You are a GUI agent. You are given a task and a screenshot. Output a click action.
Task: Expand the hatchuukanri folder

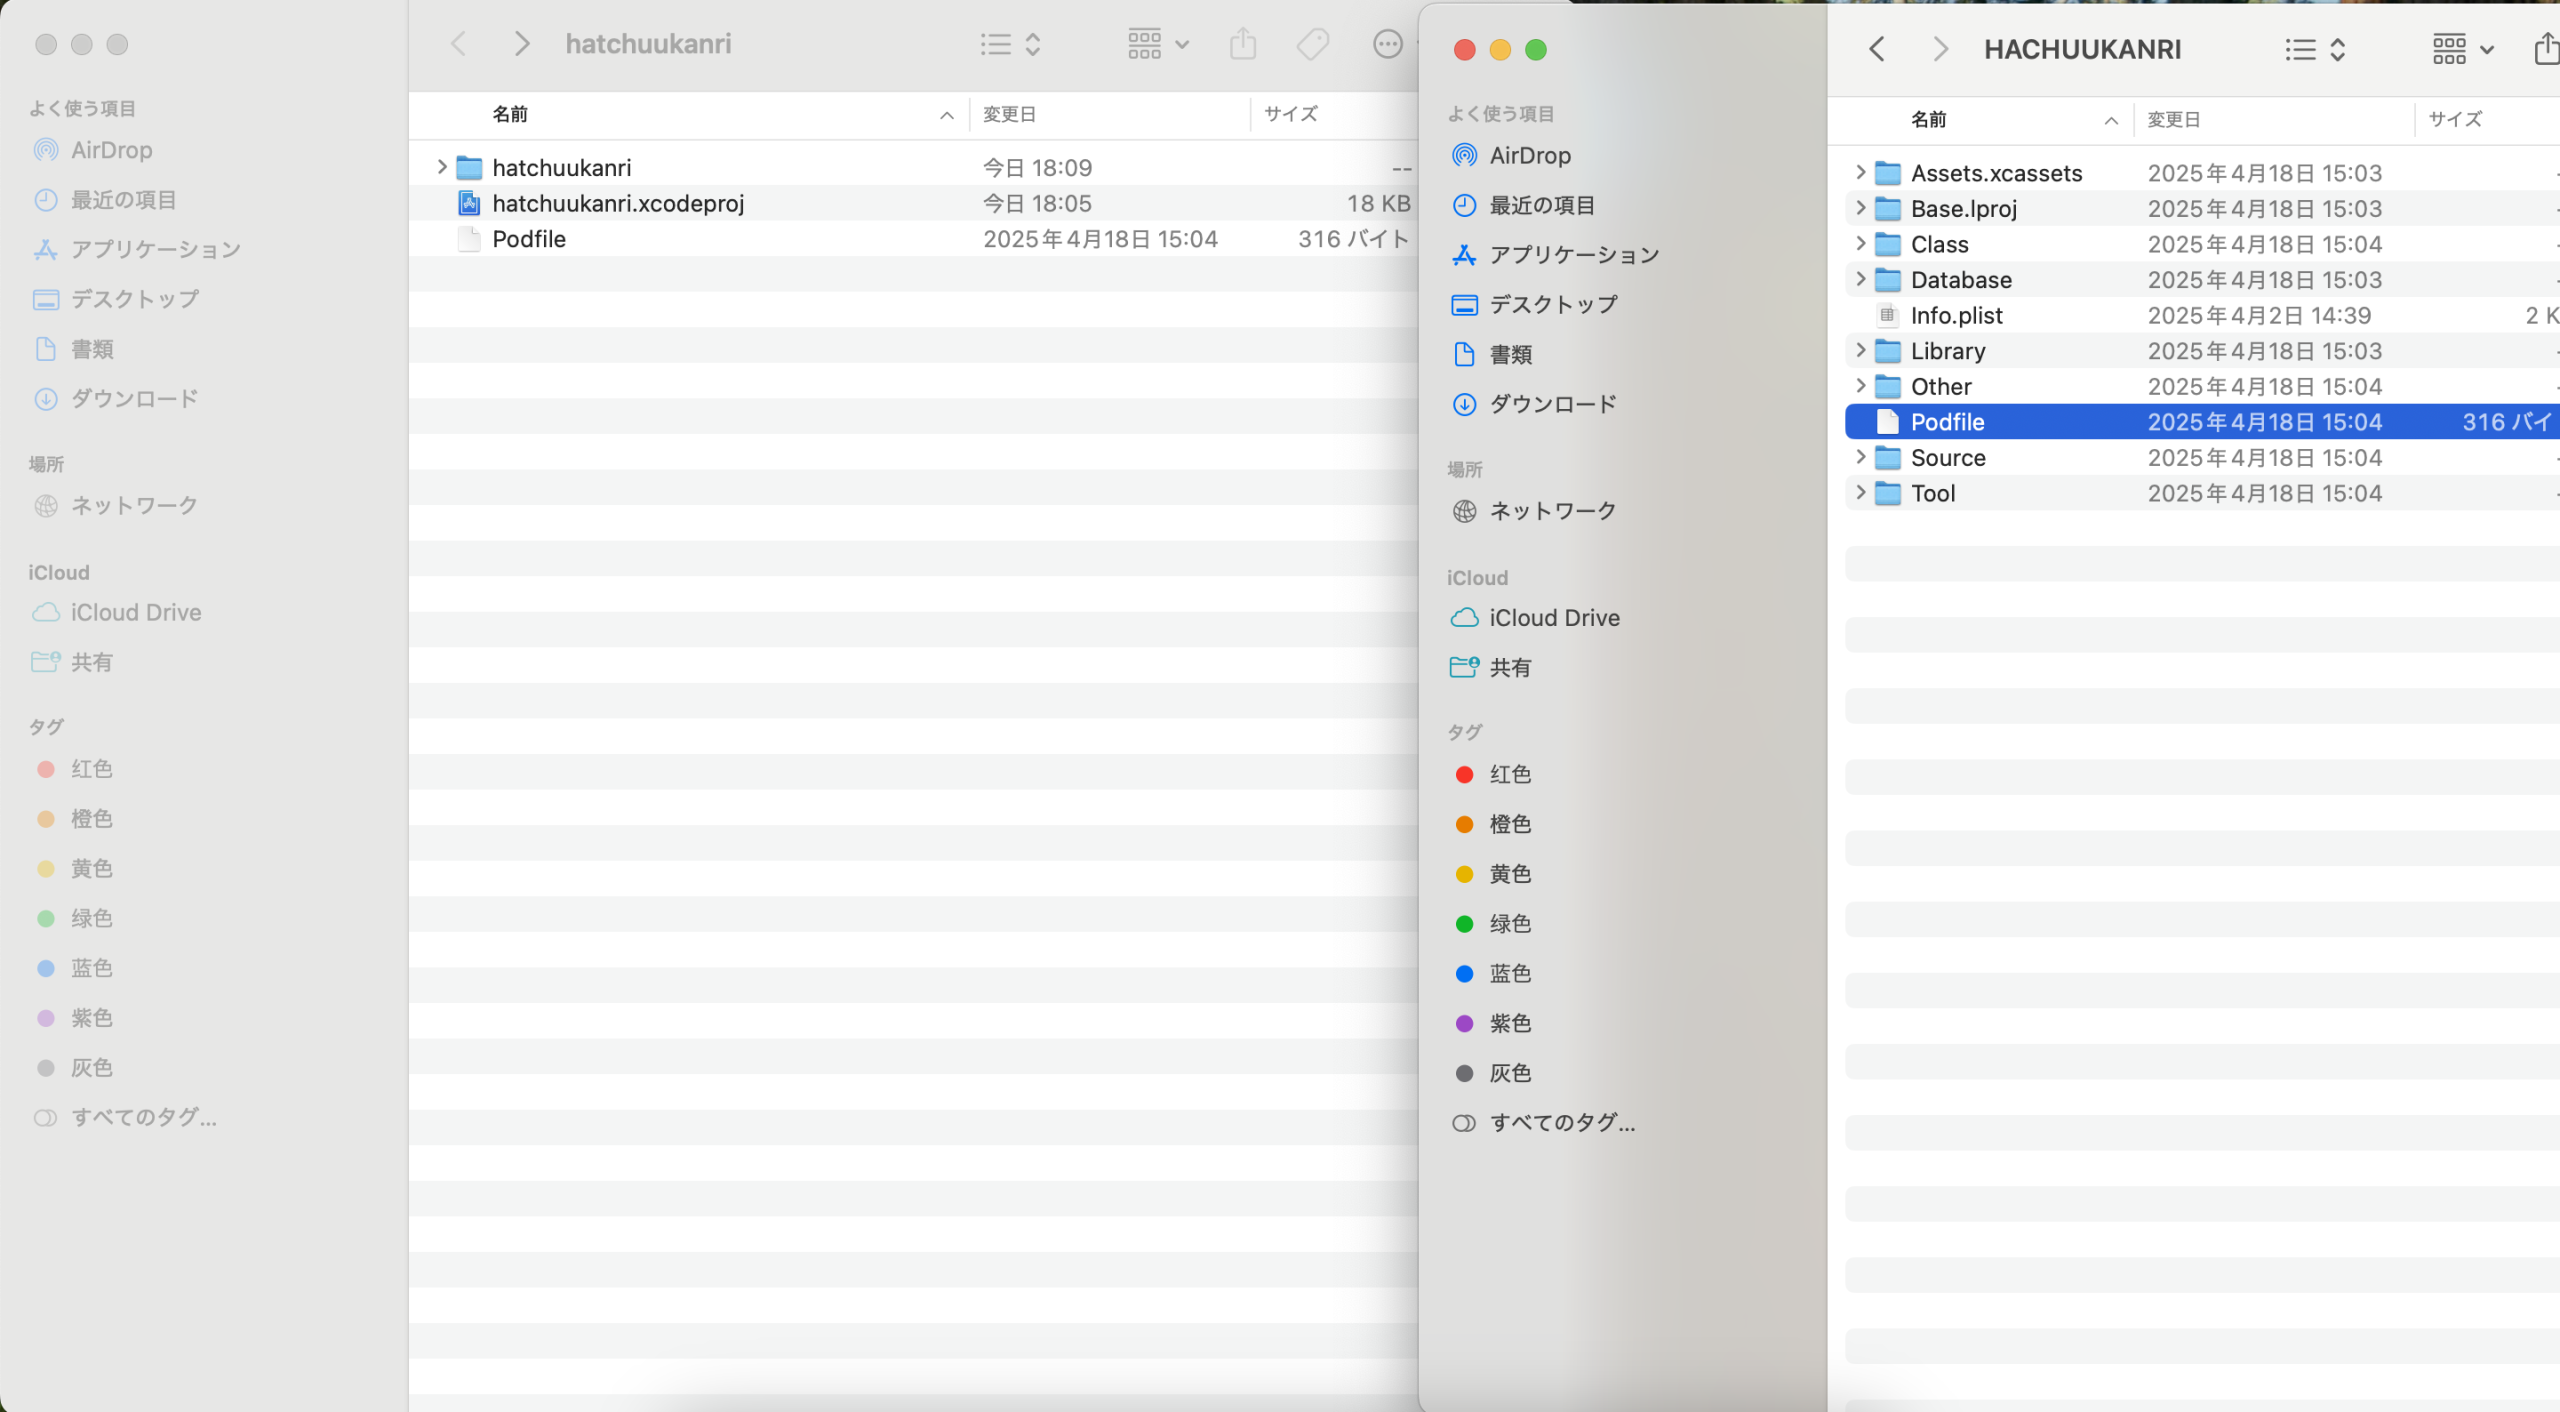[x=441, y=167]
